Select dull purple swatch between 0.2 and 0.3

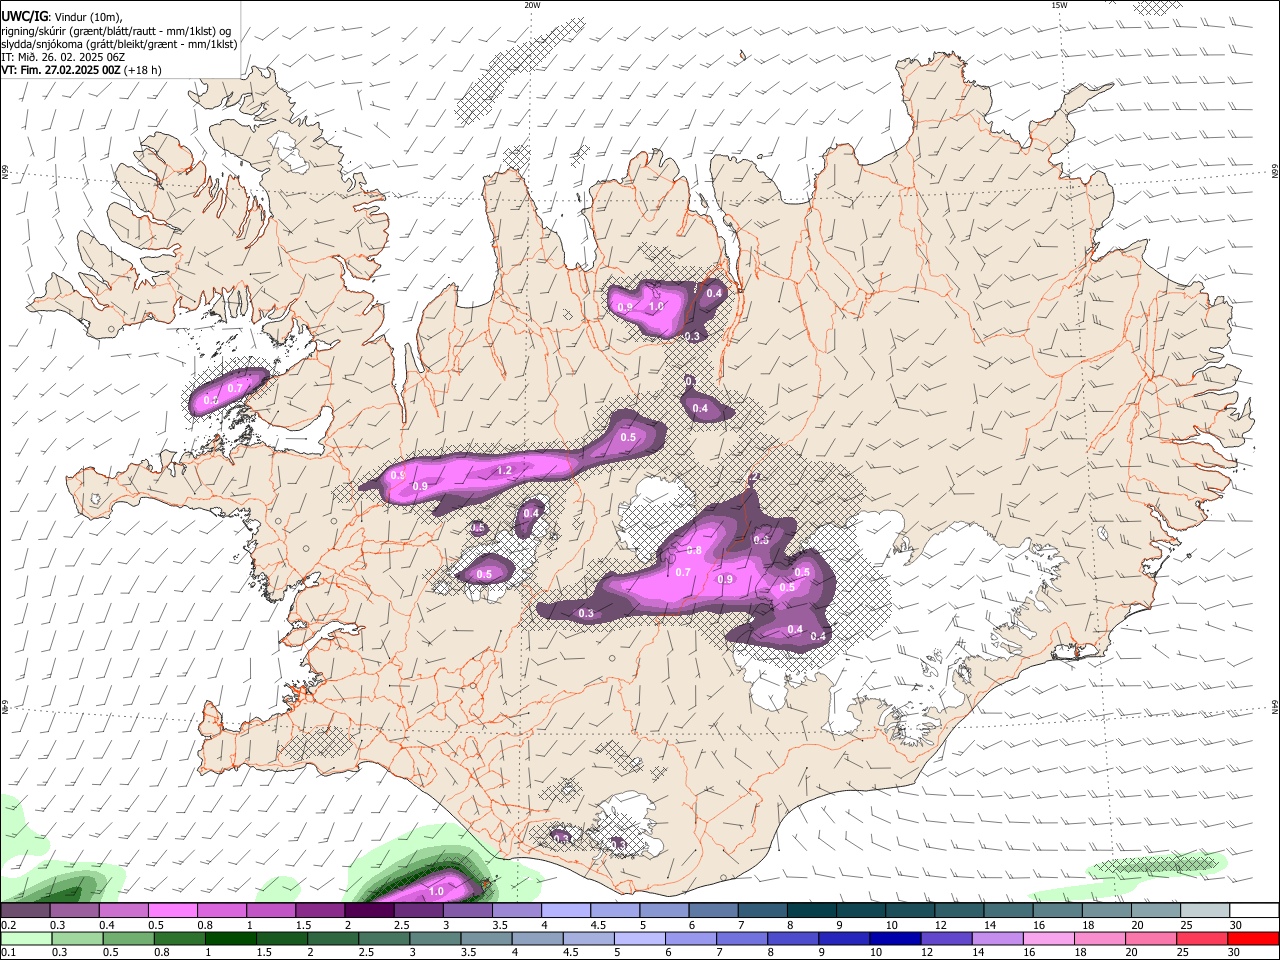point(25,910)
